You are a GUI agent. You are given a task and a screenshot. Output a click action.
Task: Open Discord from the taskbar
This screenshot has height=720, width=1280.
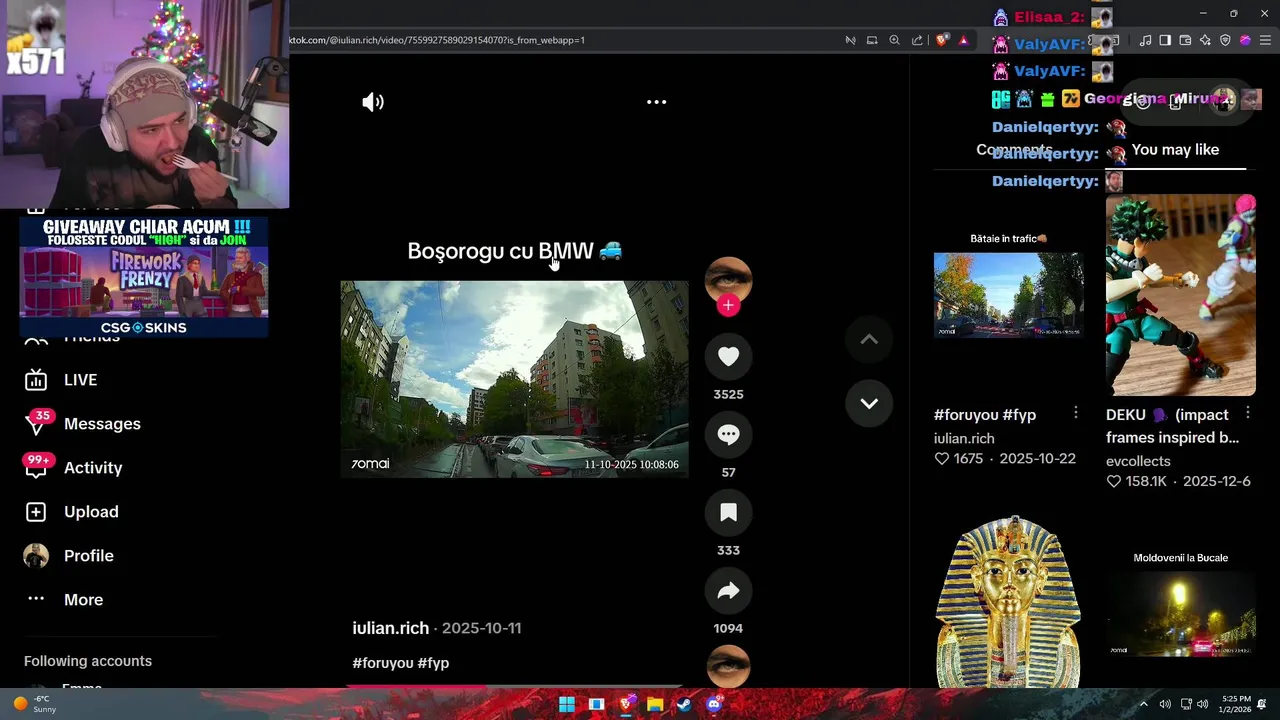point(713,704)
